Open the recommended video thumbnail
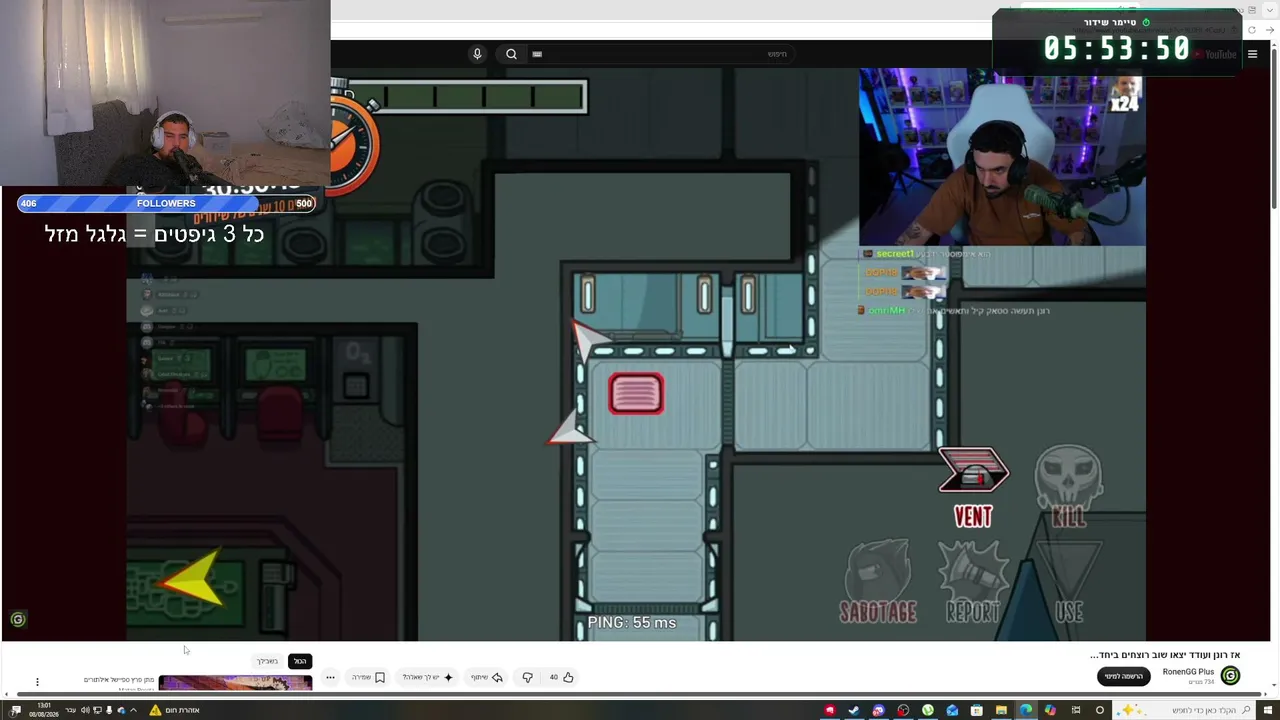The image size is (1280, 720). [x=235, y=683]
